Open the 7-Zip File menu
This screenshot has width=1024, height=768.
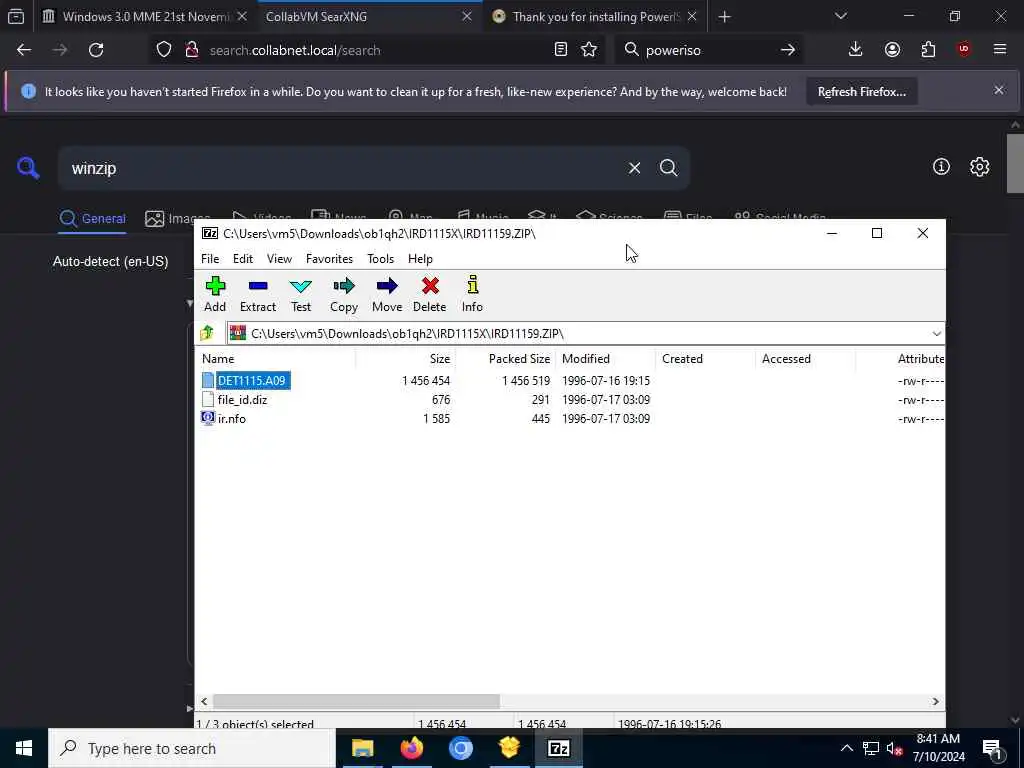pyautogui.click(x=210, y=259)
